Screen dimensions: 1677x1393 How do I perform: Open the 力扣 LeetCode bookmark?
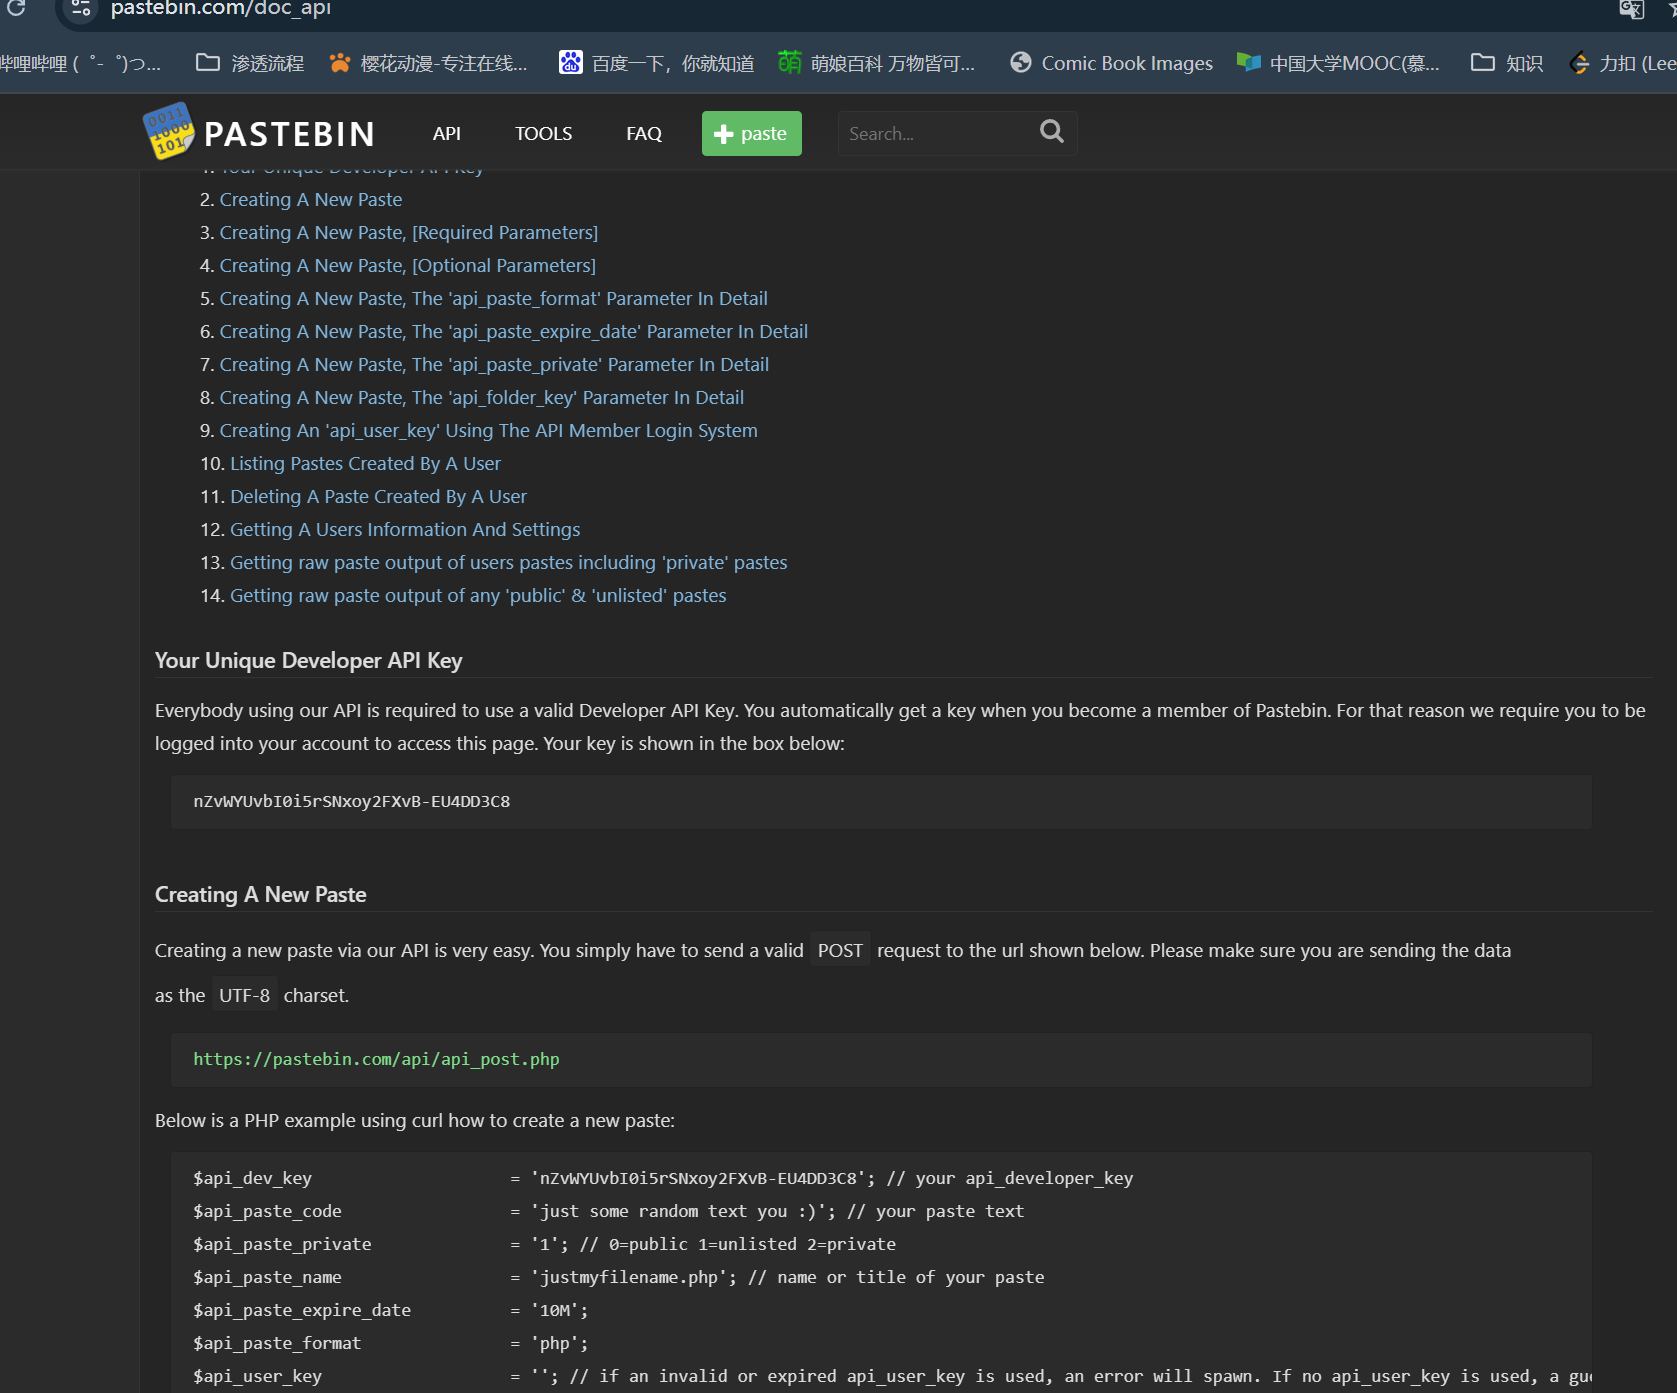pyautogui.click(x=1622, y=63)
